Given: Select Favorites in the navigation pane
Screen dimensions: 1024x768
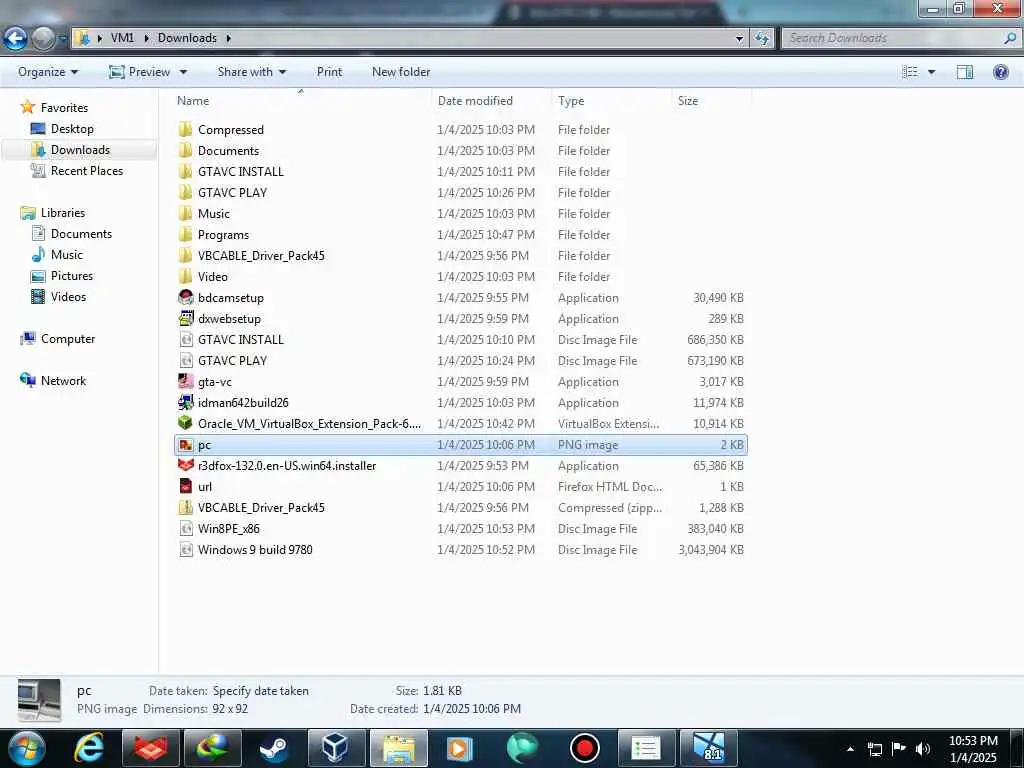Looking at the screenshot, I should point(64,108).
